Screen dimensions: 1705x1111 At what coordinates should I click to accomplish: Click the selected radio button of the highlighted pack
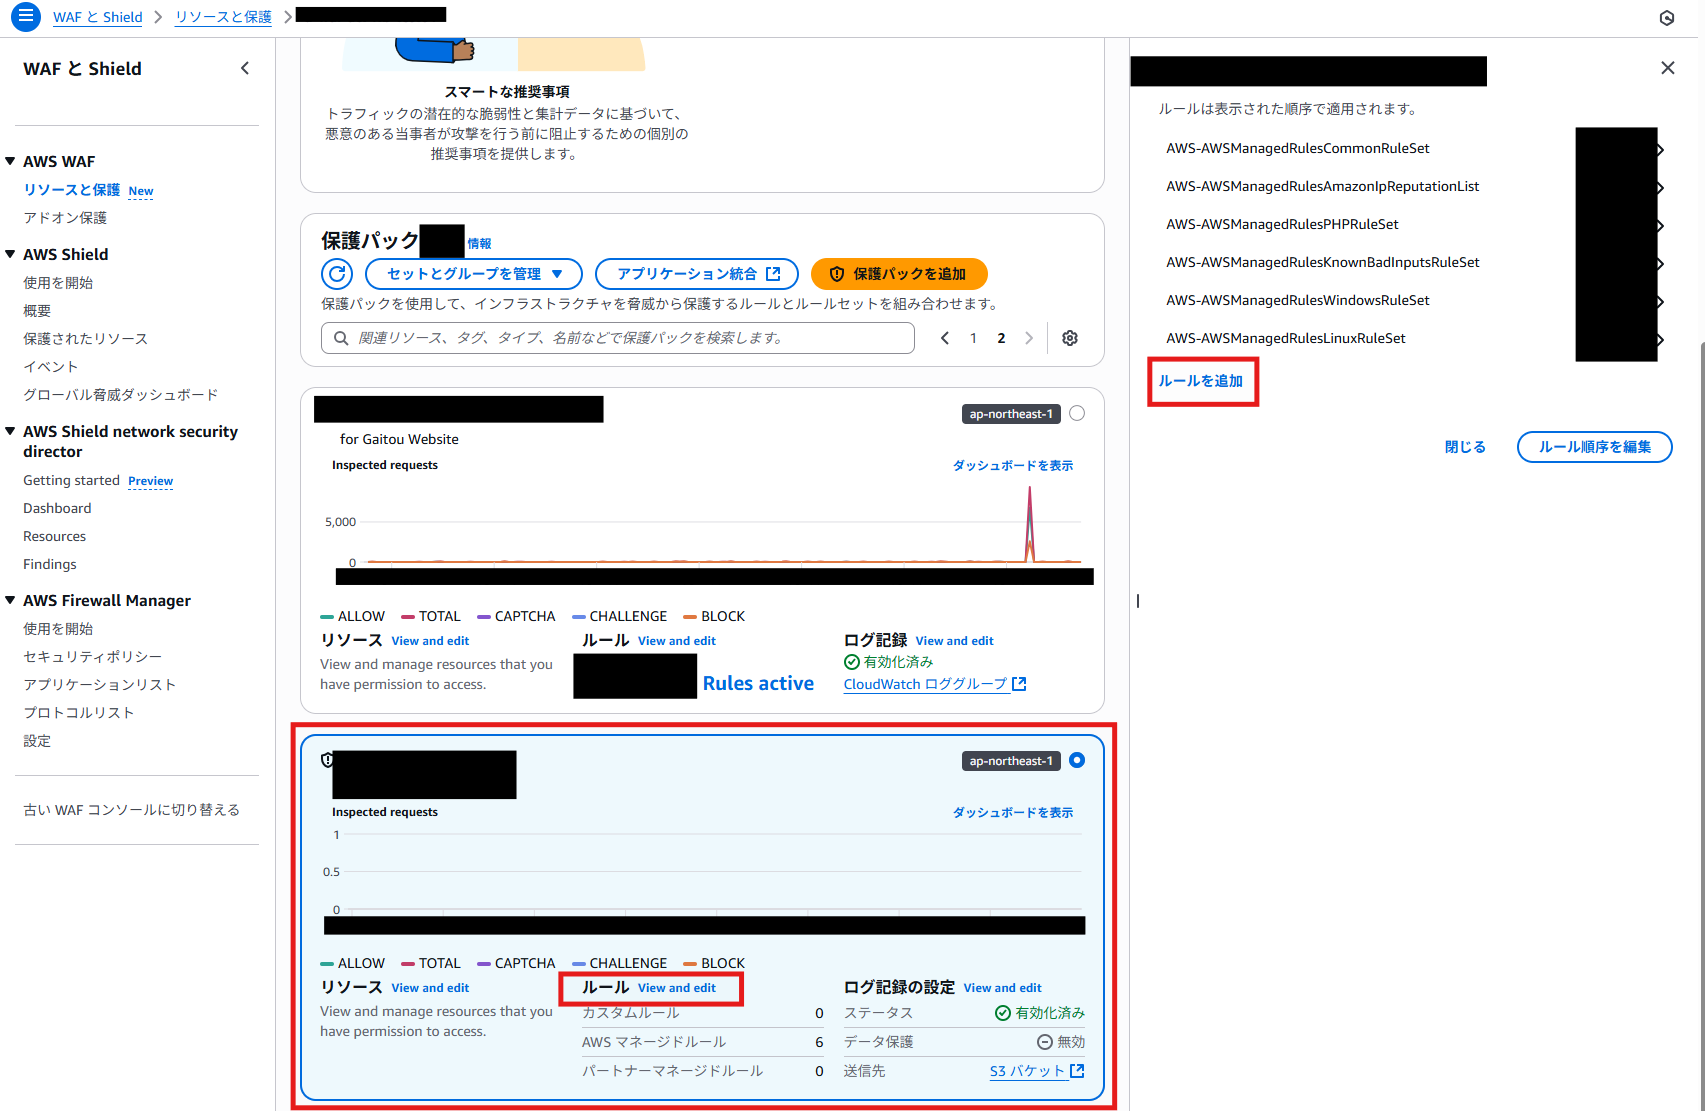pyautogui.click(x=1077, y=760)
